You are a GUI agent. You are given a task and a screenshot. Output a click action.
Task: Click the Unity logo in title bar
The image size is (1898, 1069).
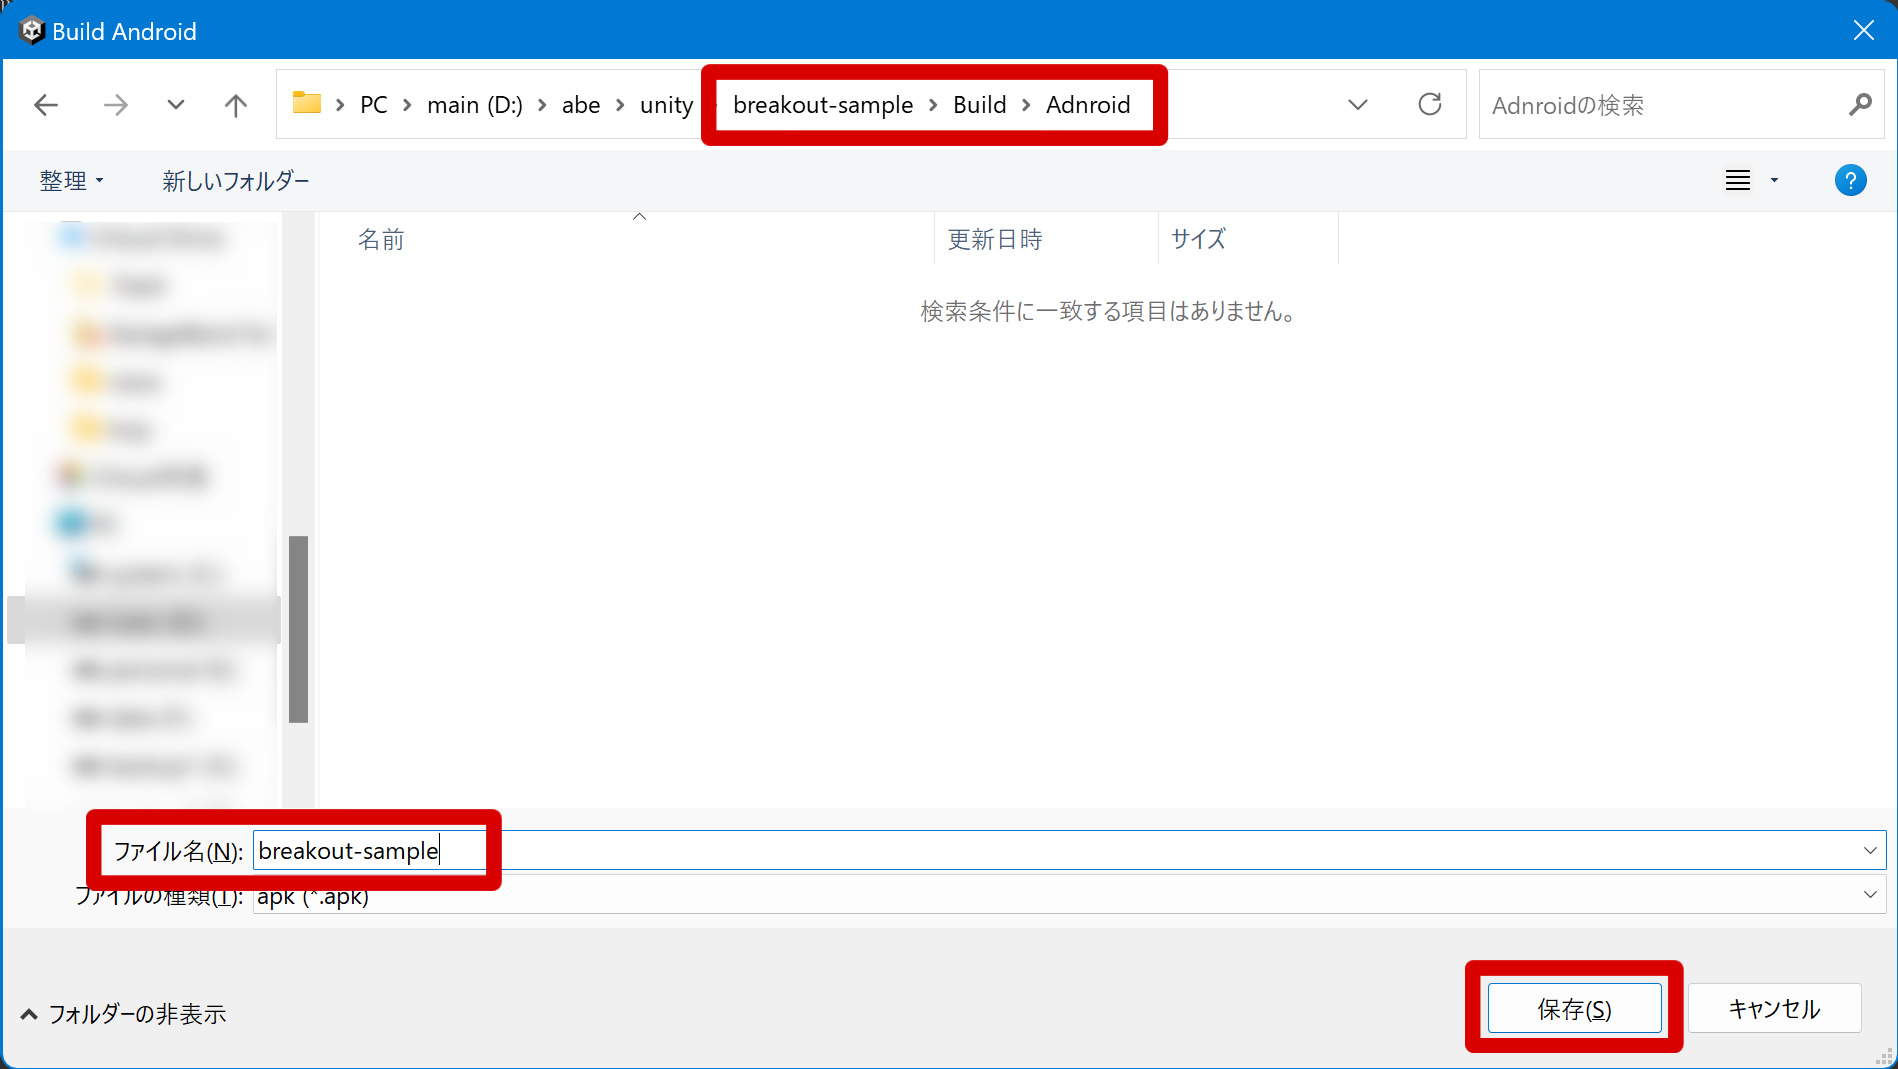coord(31,31)
